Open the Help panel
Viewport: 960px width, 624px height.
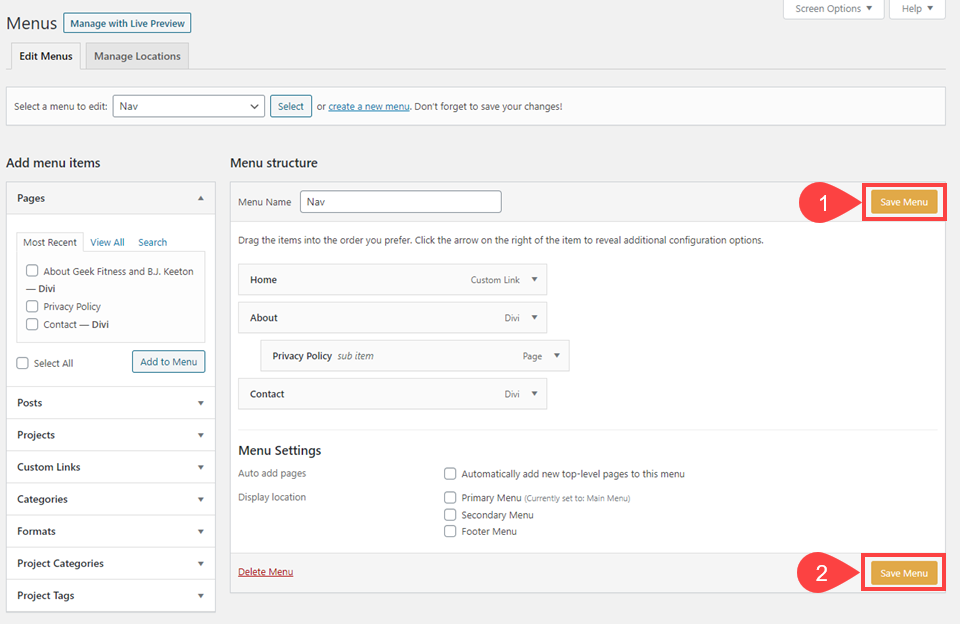(916, 9)
